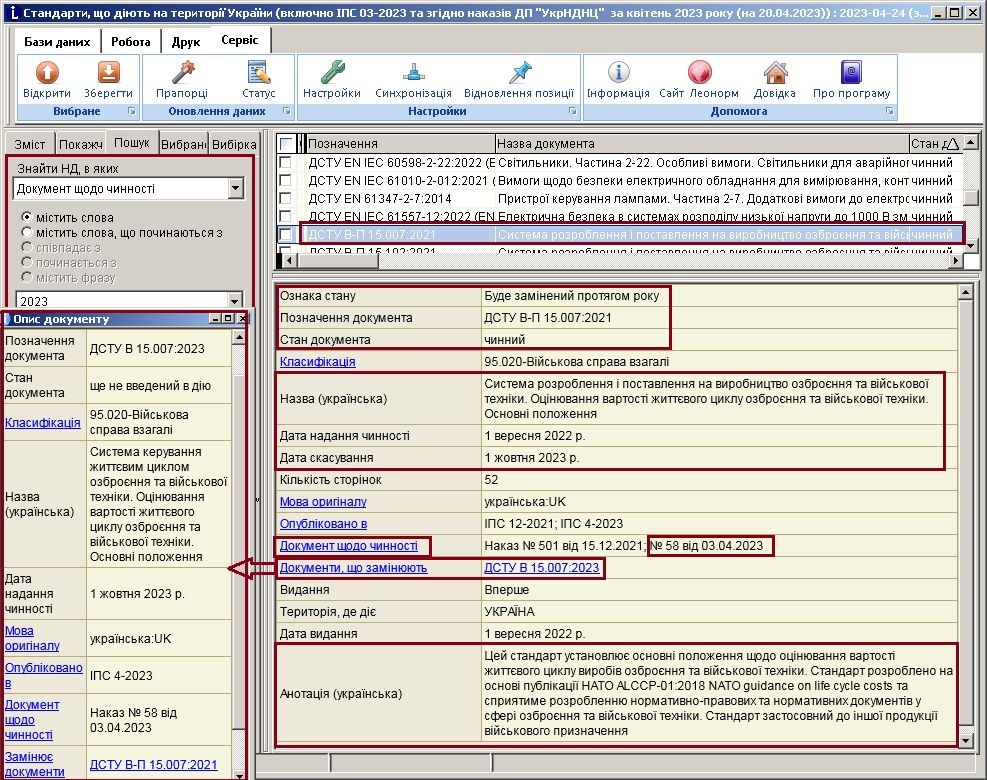
Task: Click Класифікація link in Опис документу window
Action: 43,422
